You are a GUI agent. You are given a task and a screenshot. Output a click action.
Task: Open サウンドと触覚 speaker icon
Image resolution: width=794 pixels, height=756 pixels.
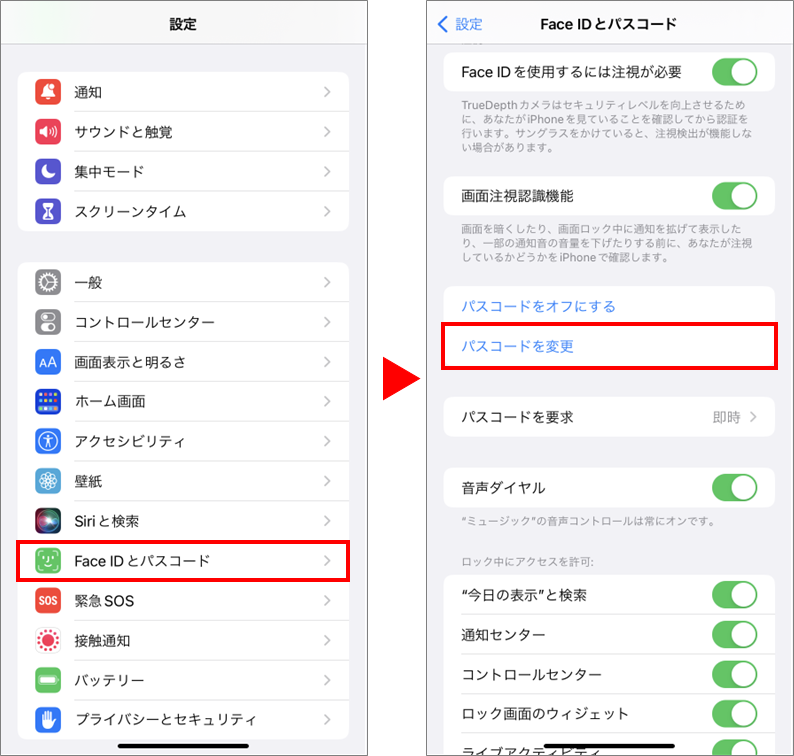48,132
